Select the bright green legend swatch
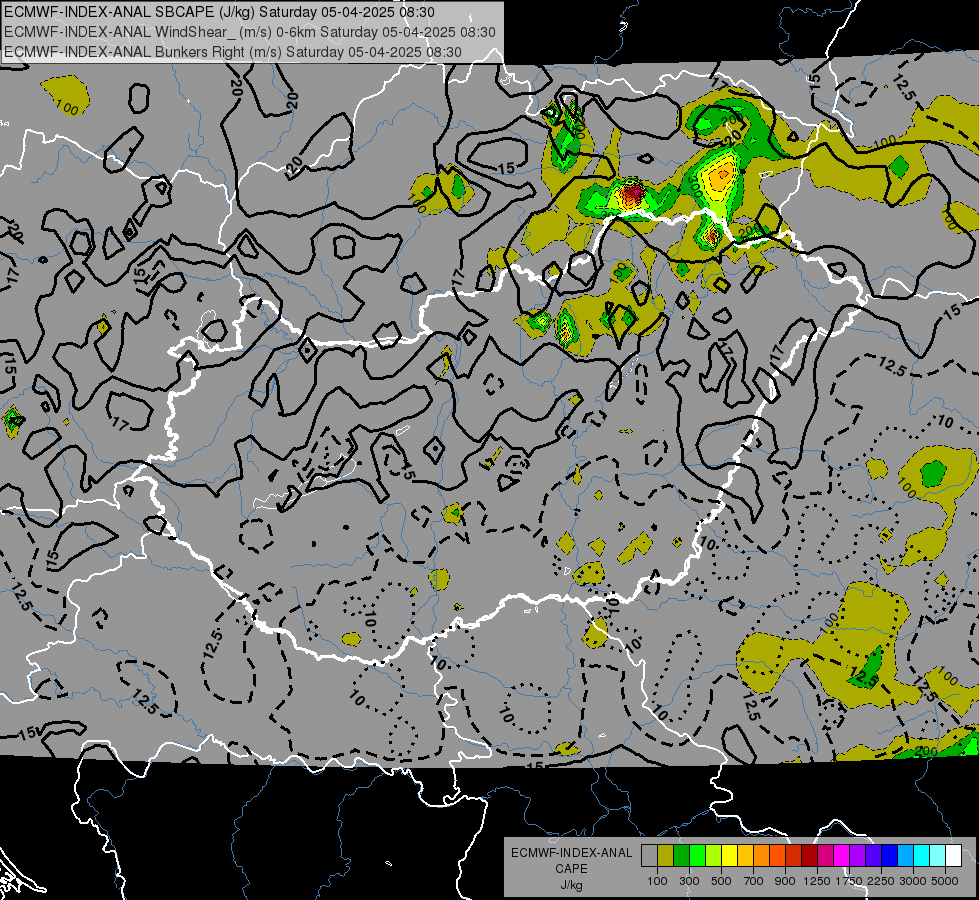The width and height of the screenshot is (979, 900). (x=697, y=856)
